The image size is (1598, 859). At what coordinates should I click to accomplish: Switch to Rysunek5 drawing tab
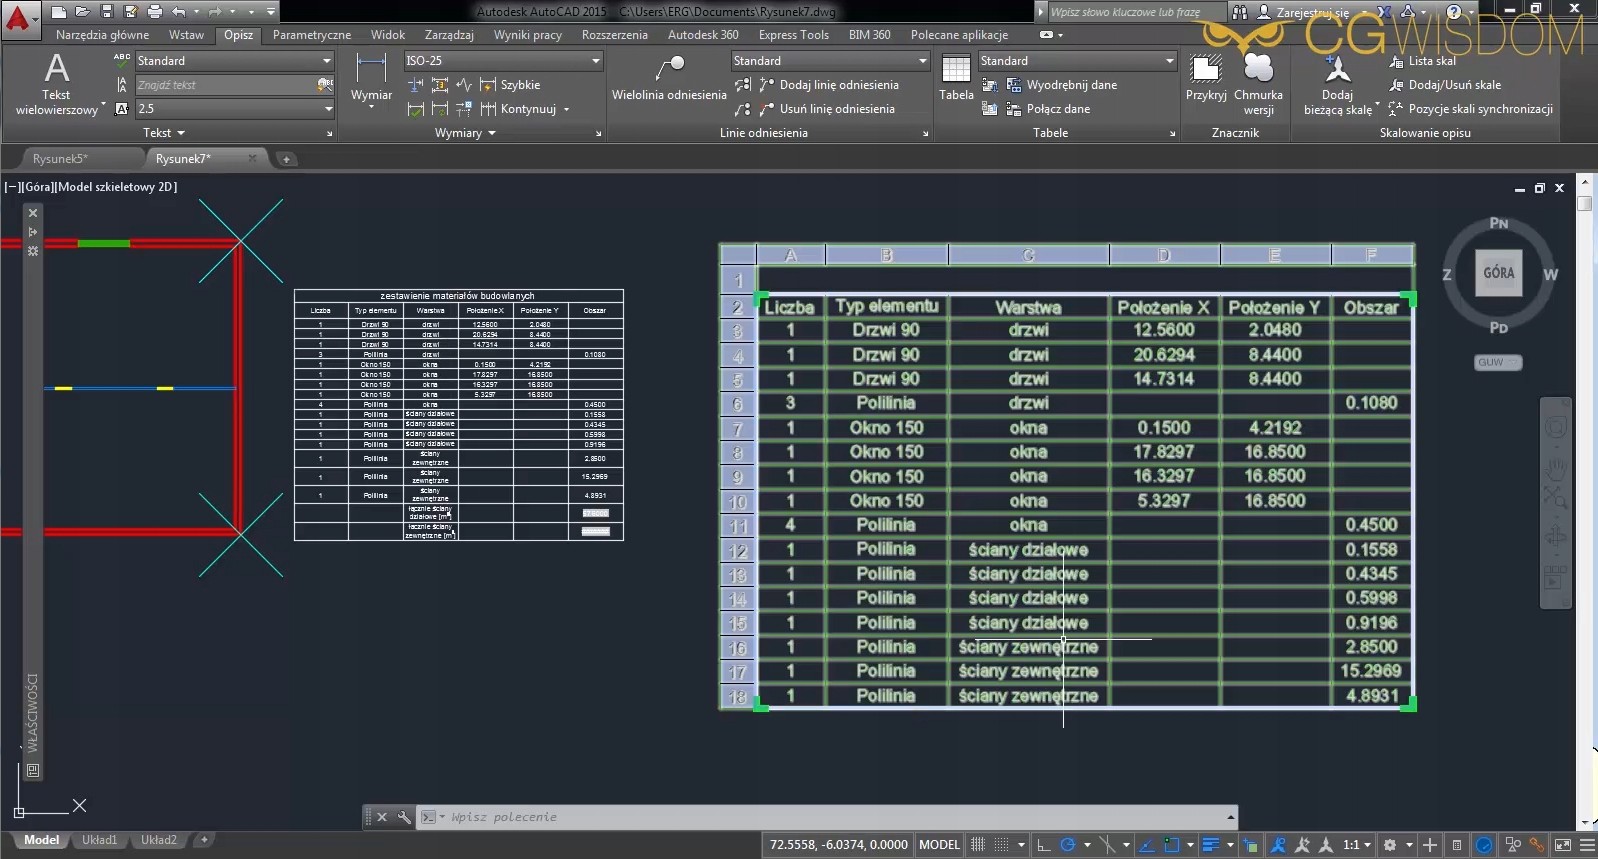pyautogui.click(x=60, y=159)
